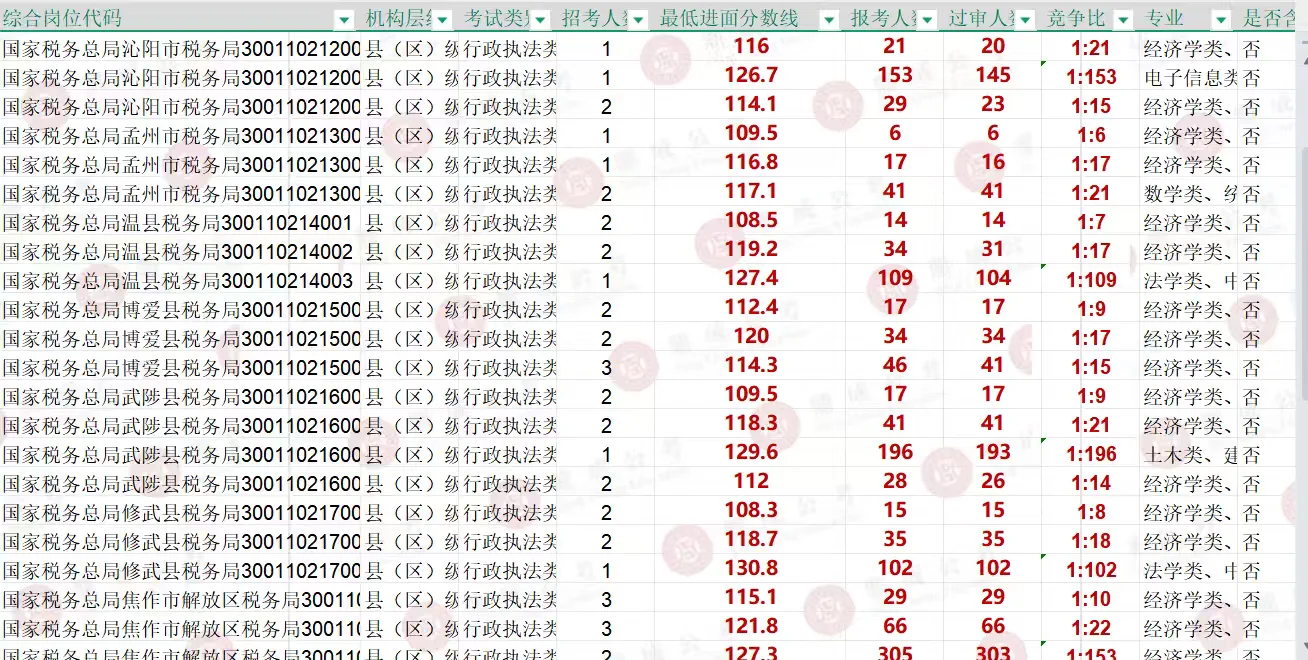Select the 过审人数 cell showing 26
This screenshot has height=660, width=1308.
coord(993,481)
